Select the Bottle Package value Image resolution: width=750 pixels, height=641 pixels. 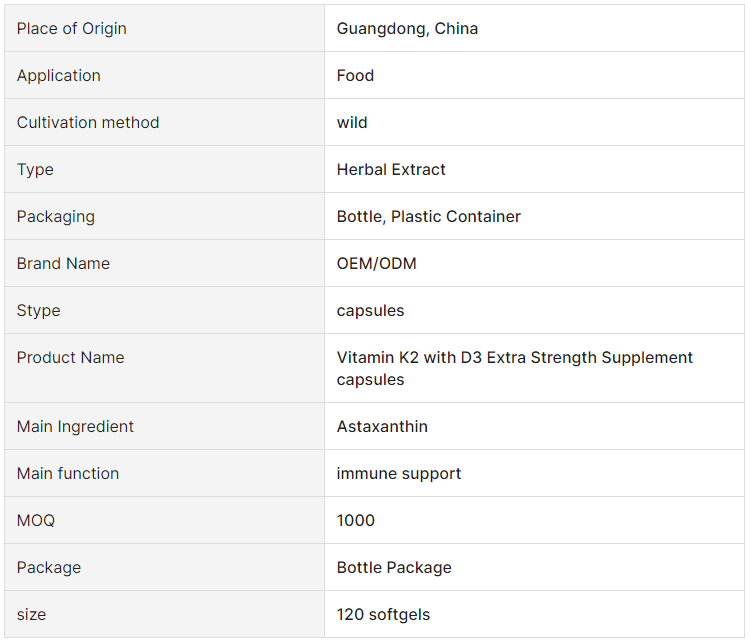coord(394,568)
